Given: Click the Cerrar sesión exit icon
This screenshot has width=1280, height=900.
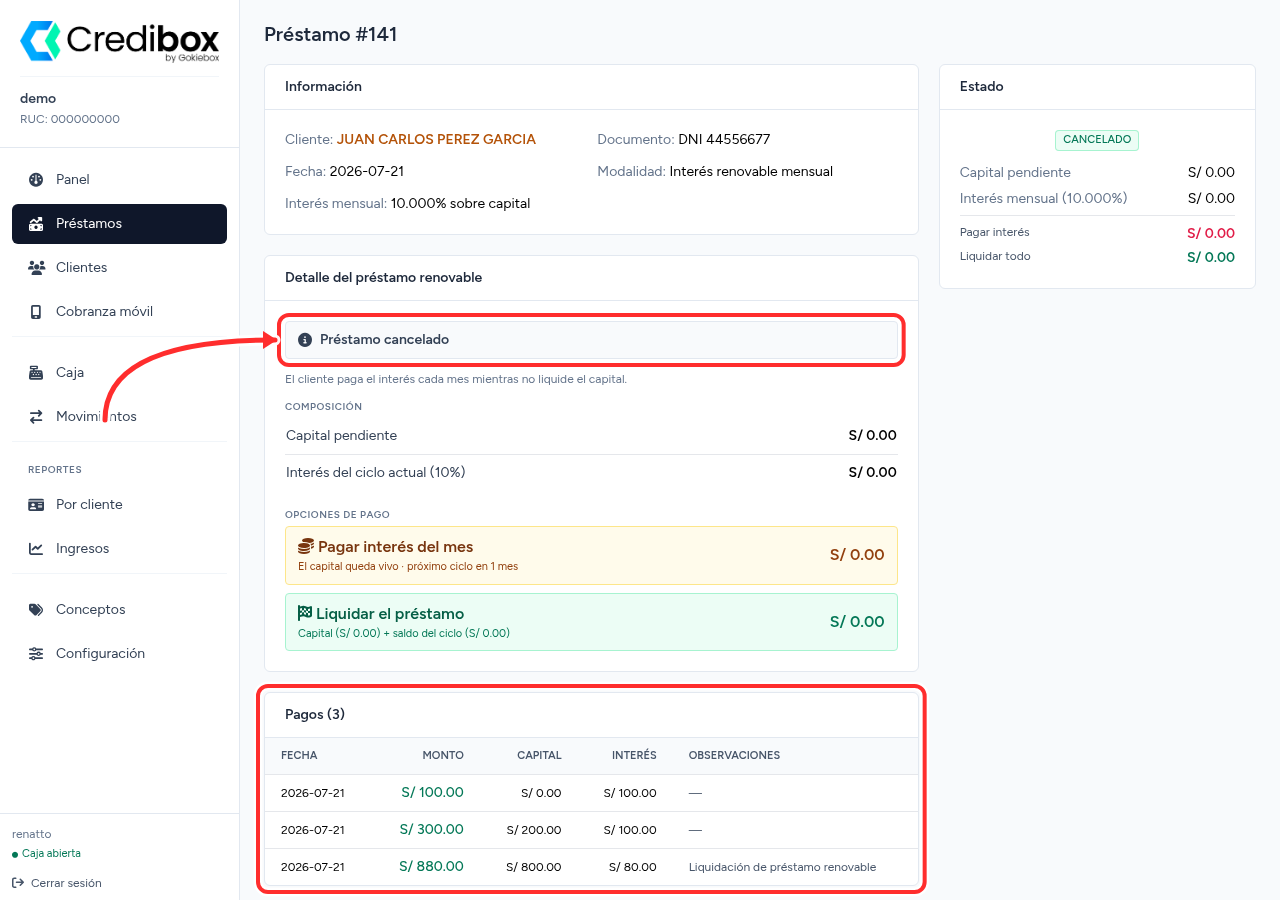Looking at the screenshot, I should 18,883.
